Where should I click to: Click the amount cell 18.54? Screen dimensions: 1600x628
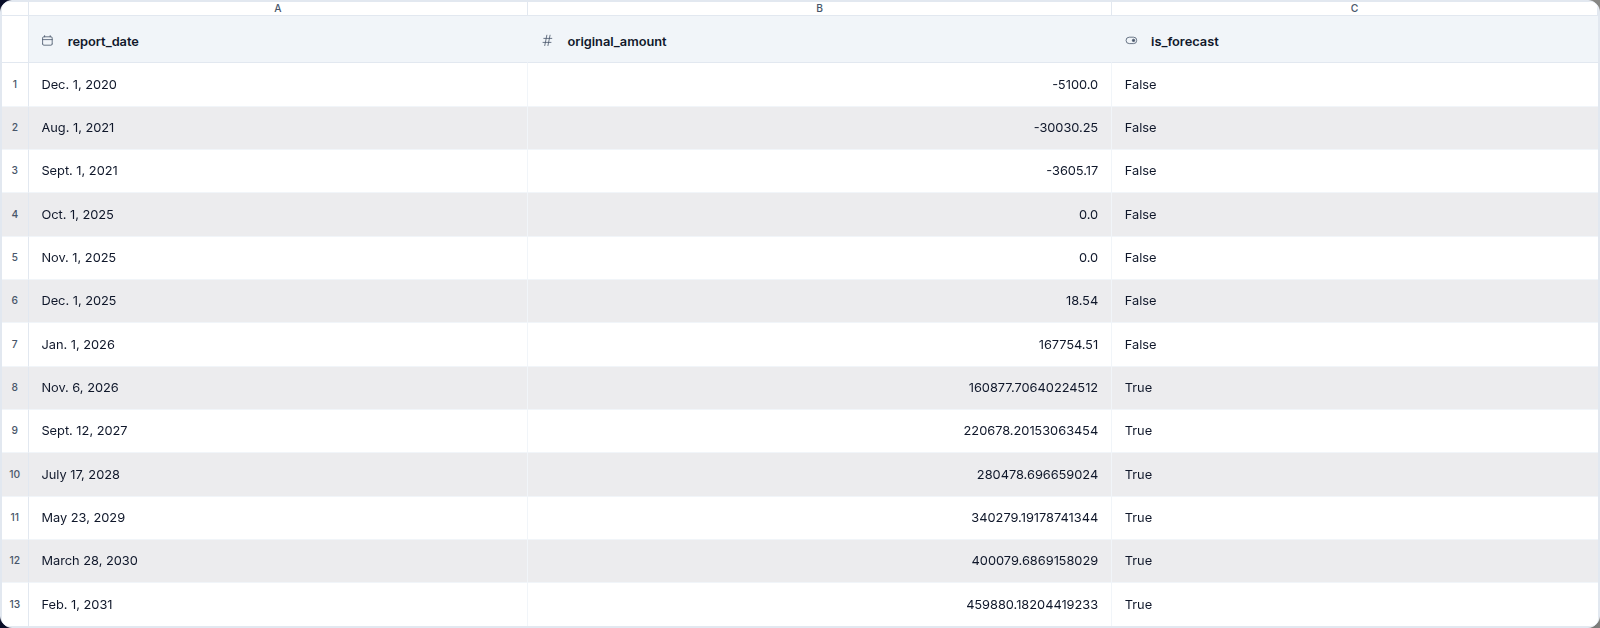coord(819,301)
